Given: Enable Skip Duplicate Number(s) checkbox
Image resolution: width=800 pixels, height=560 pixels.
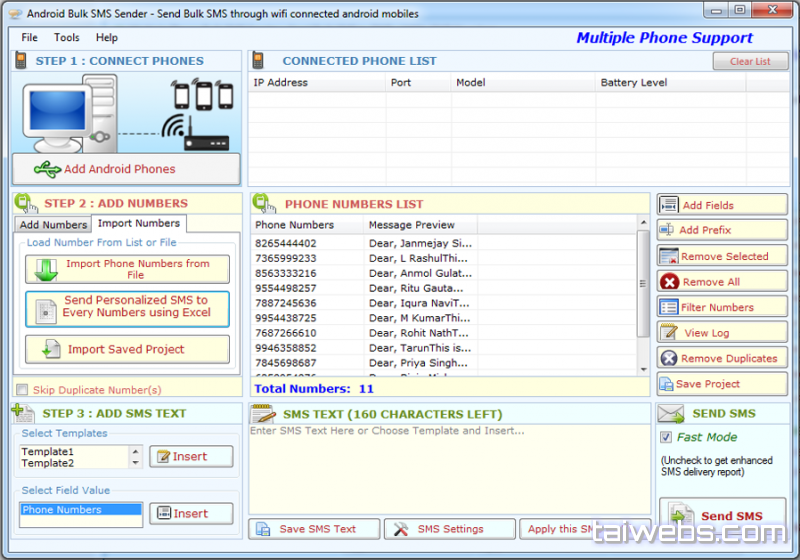Looking at the screenshot, I should [22, 390].
